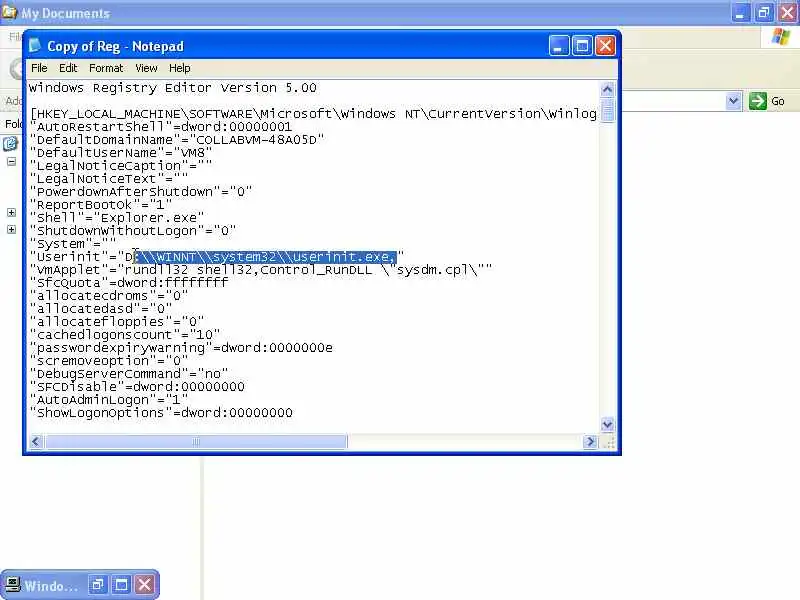This screenshot has width=800, height=600.
Task: Click the "Shell"="Explorer.exe" line
Action: click(x=117, y=218)
